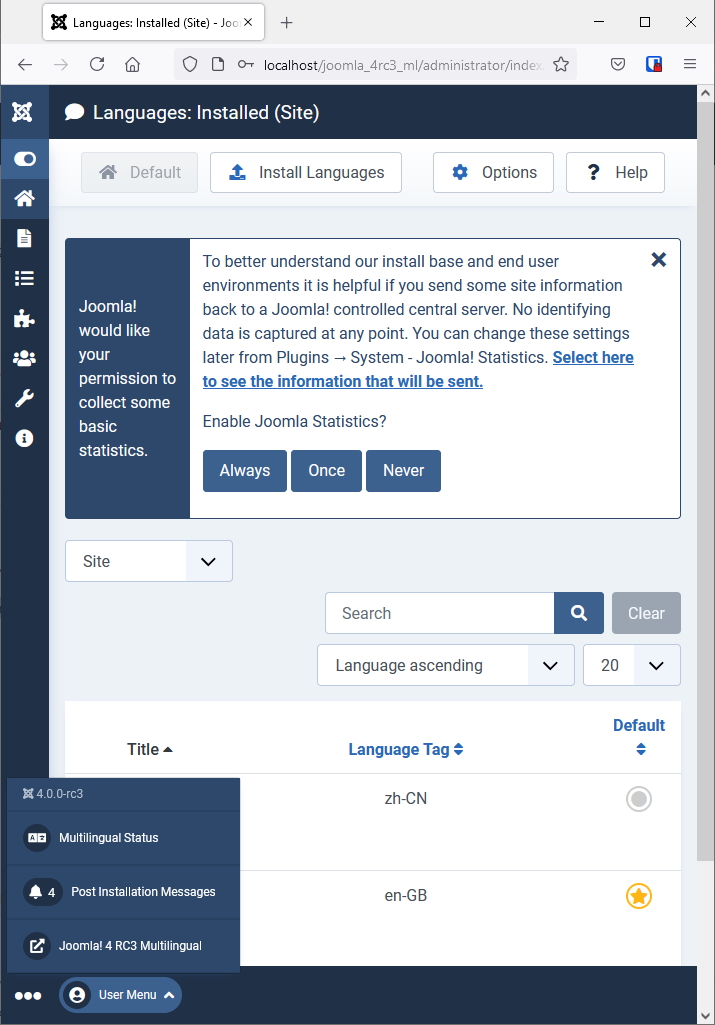Toggle the sidebar menu switch icon
The width and height of the screenshot is (715, 1025).
pos(25,159)
